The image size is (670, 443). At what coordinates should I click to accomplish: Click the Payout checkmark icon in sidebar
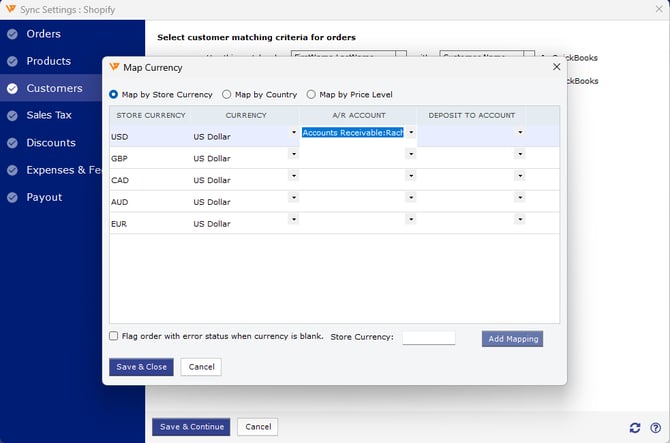point(12,197)
